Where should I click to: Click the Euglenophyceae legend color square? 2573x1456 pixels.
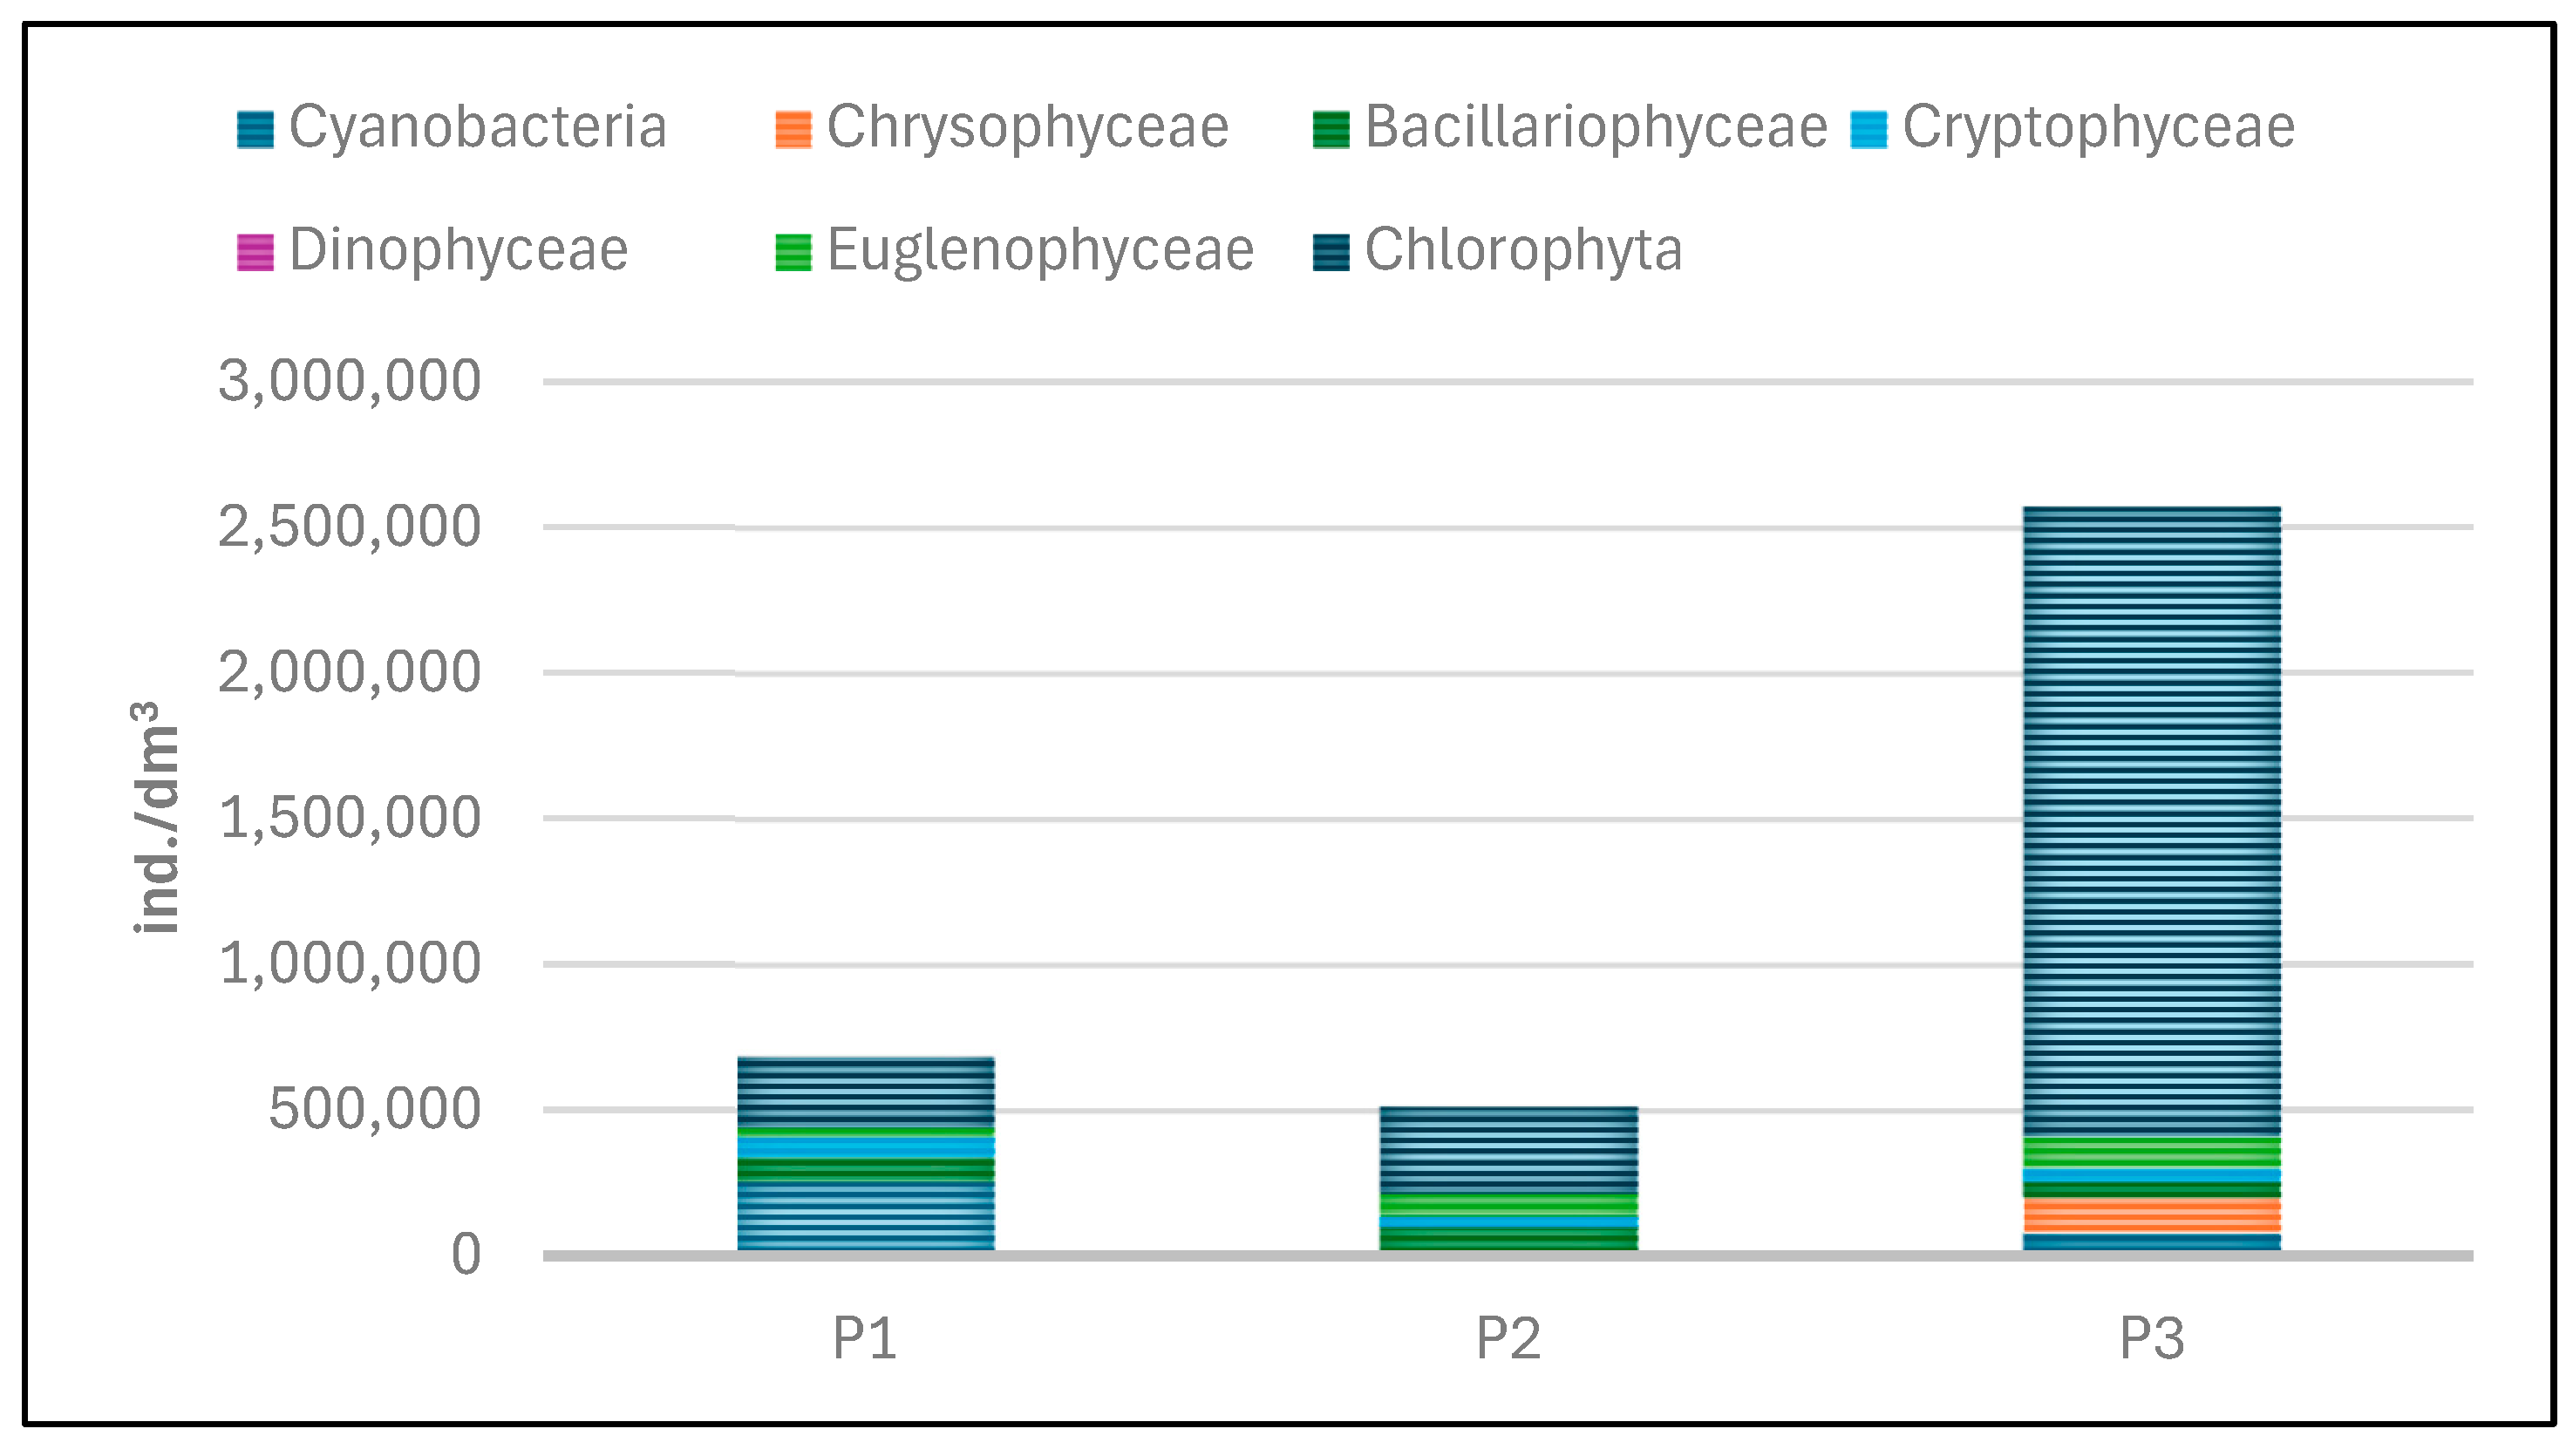793,252
